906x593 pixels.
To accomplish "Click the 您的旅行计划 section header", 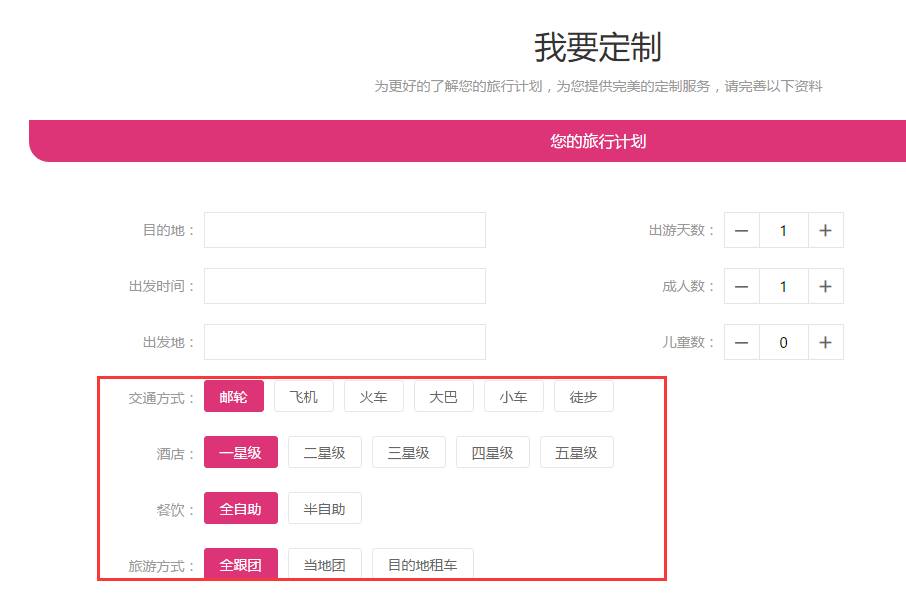I will (597, 141).
